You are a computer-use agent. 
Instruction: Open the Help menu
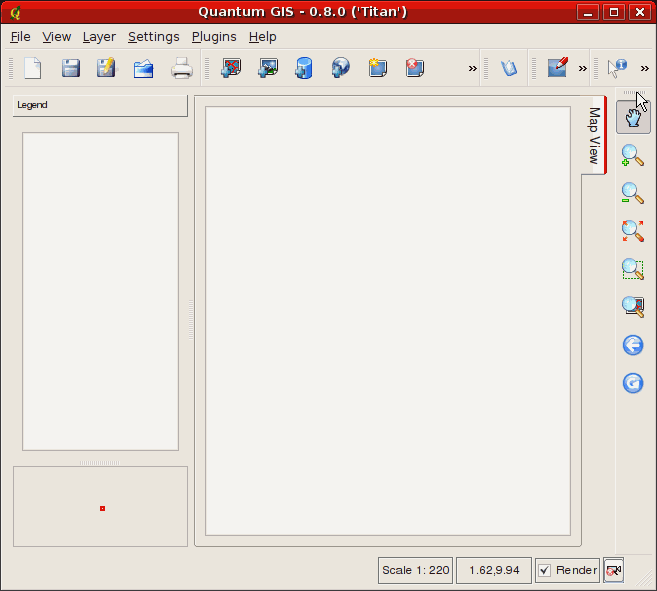click(x=263, y=37)
